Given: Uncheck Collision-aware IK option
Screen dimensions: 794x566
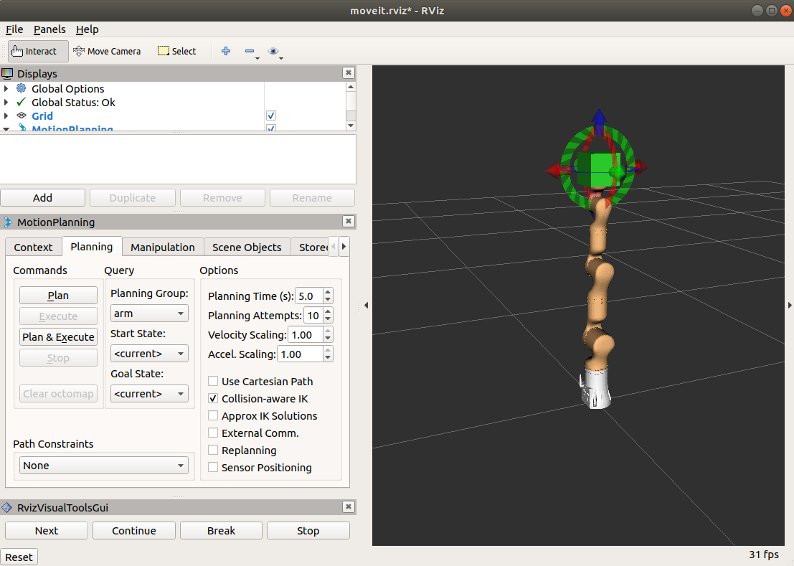Looking at the screenshot, I should tap(213, 398).
